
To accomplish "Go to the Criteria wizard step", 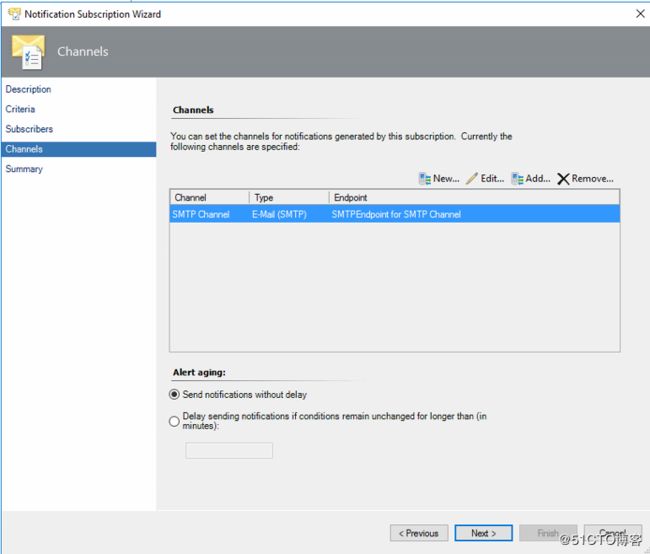I will pyautogui.click(x=20, y=109).
